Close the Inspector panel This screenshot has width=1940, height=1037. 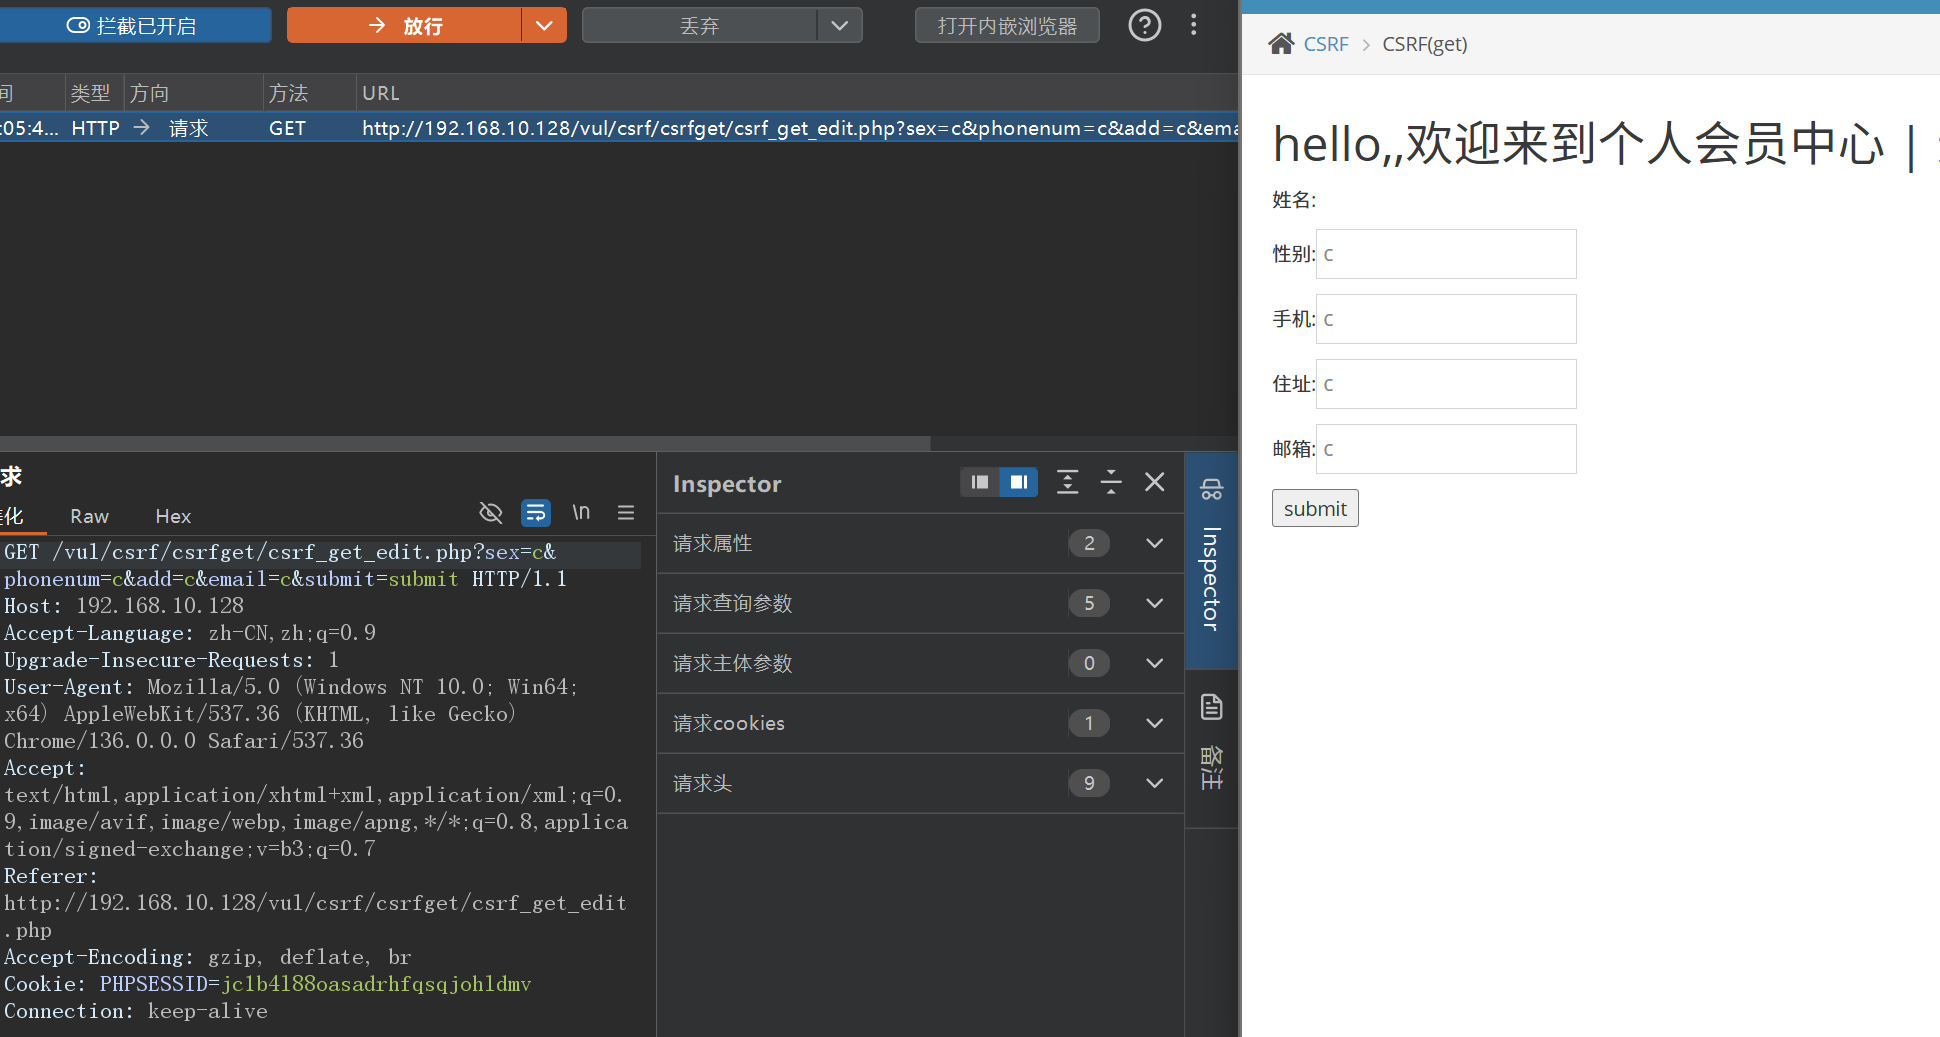[1154, 483]
